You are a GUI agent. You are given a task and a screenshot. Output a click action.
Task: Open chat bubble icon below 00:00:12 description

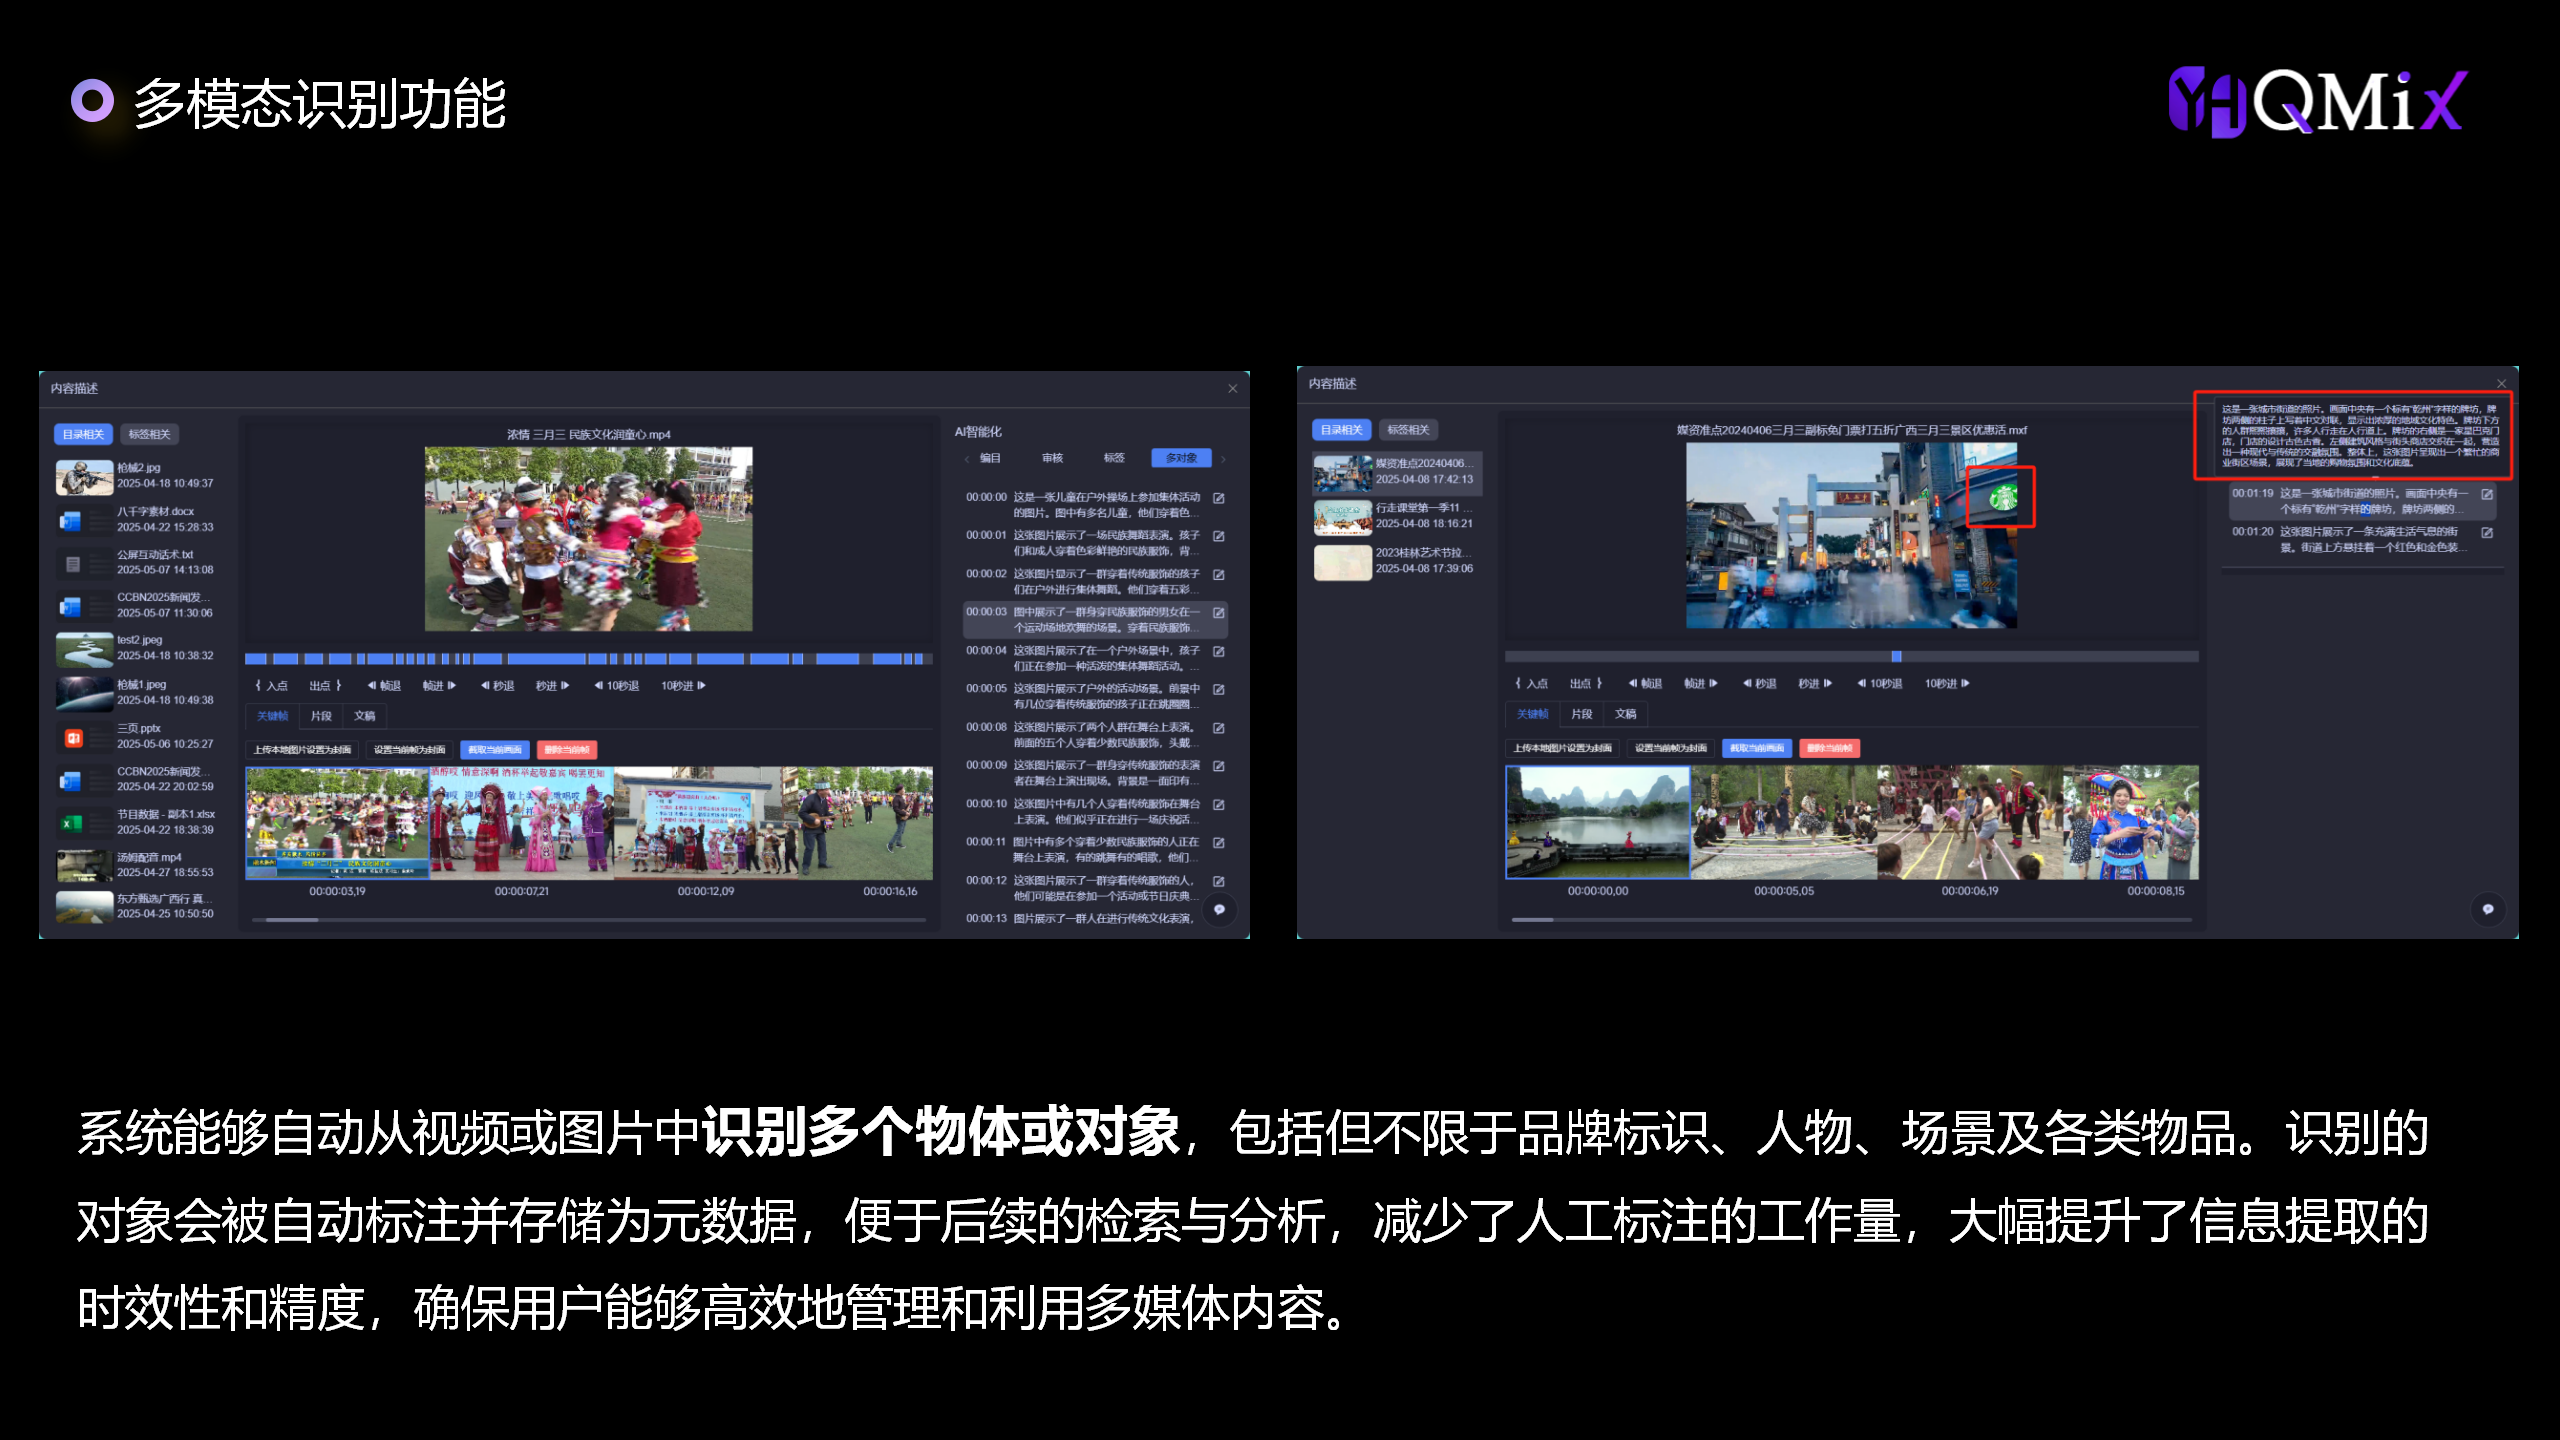tap(1219, 910)
